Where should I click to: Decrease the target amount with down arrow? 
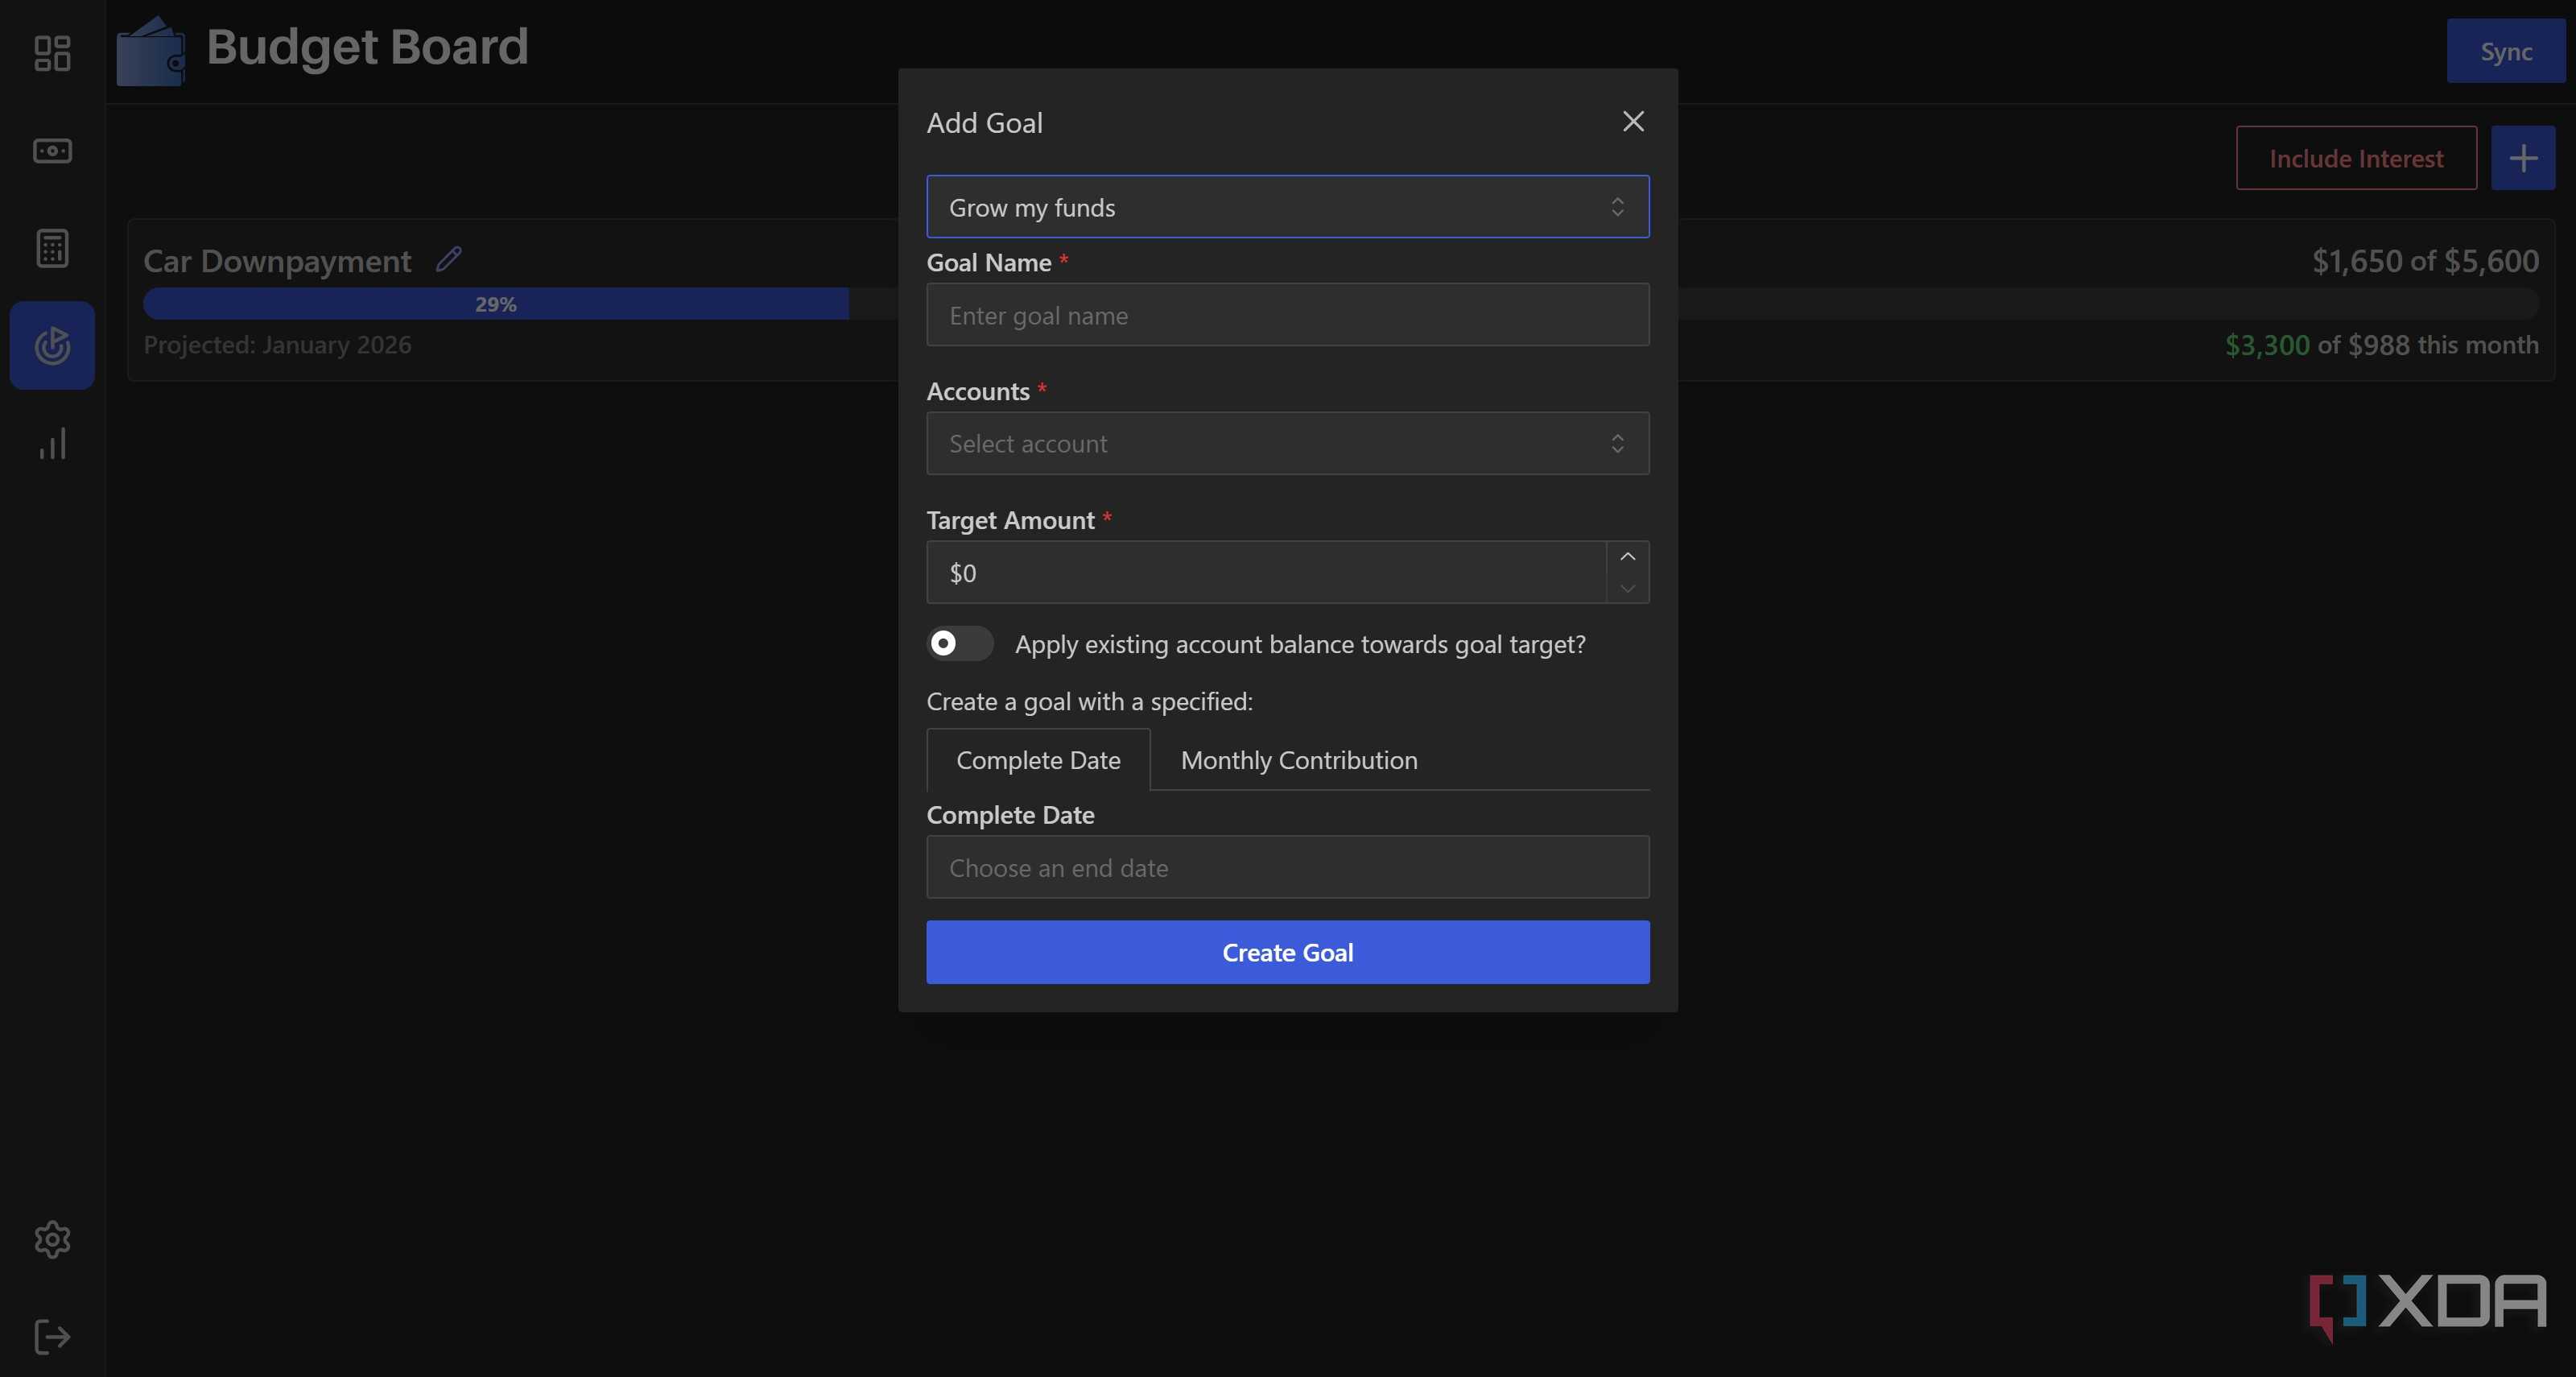[x=1627, y=588]
